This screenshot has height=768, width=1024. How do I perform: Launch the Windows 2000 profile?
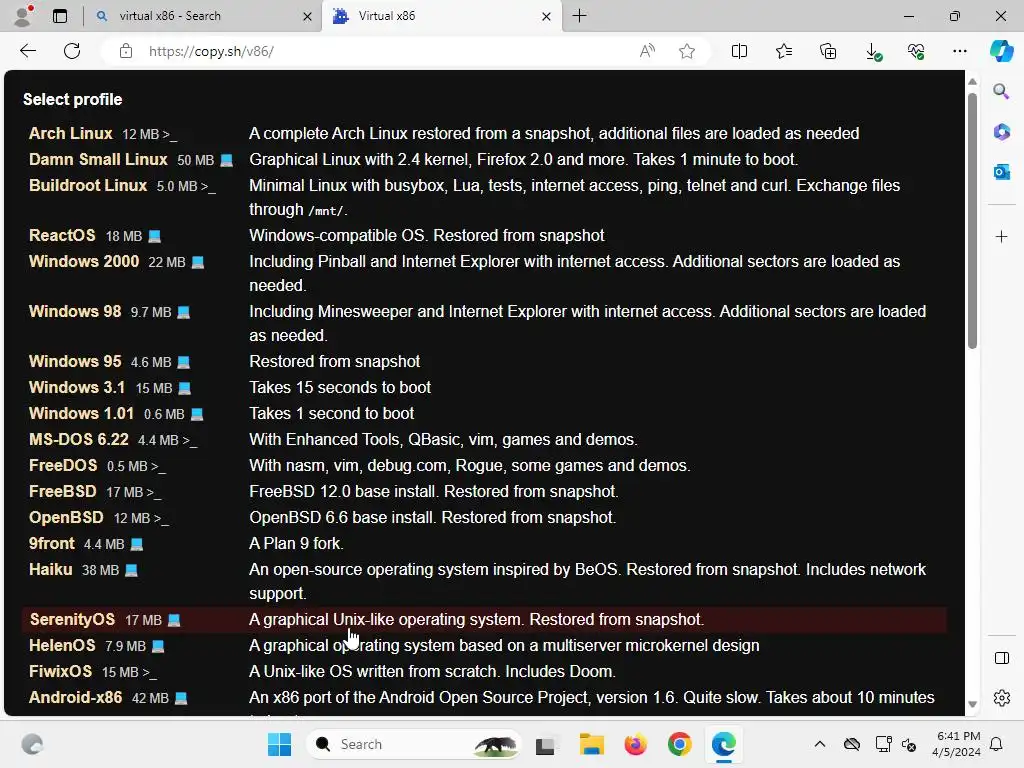pos(84,261)
